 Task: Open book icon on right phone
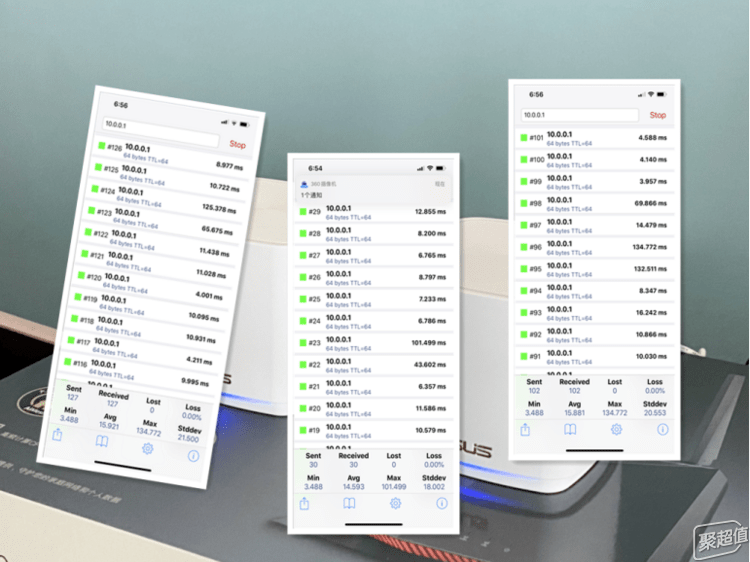tap(570, 430)
